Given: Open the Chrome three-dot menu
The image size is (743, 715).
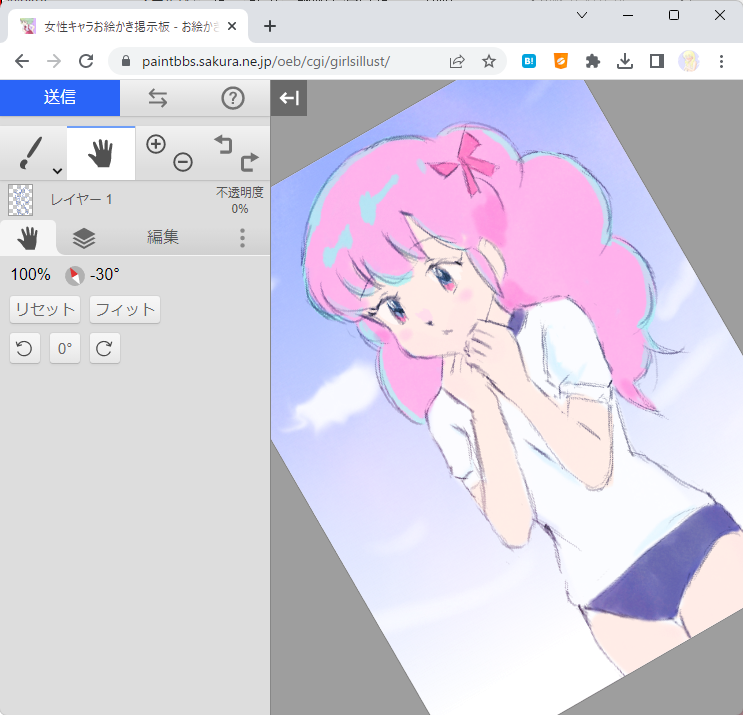Looking at the screenshot, I should tap(721, 61).
